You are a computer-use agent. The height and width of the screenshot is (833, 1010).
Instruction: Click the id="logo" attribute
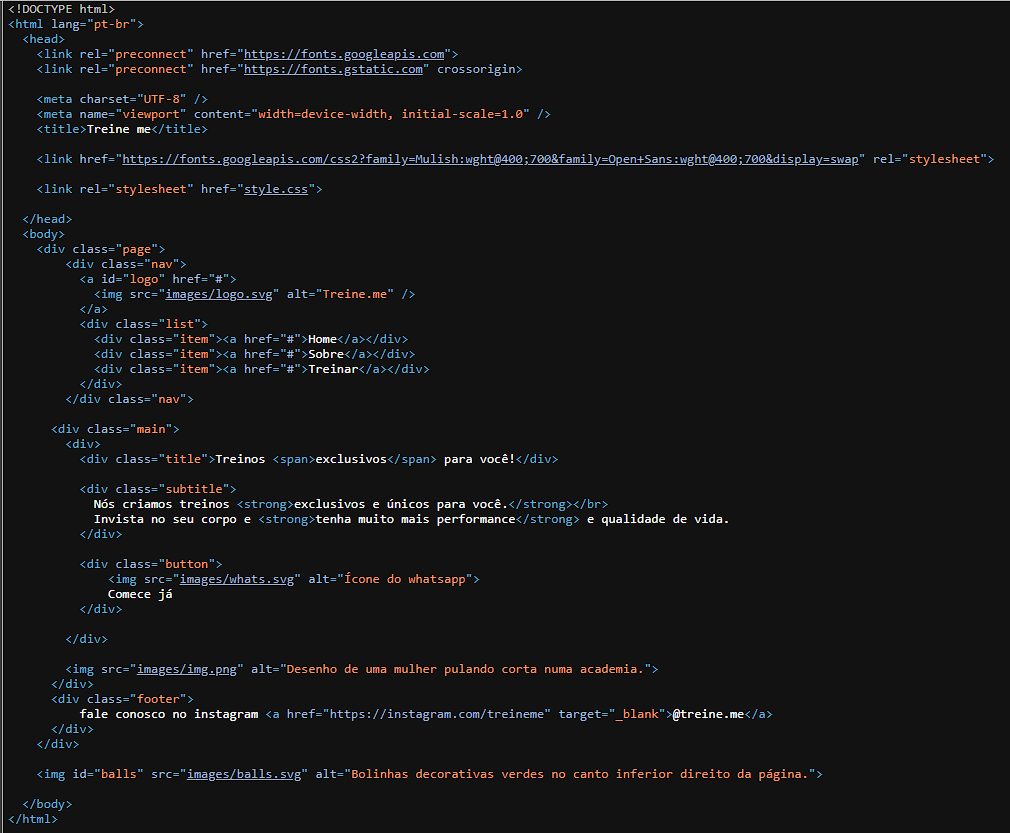120,278
